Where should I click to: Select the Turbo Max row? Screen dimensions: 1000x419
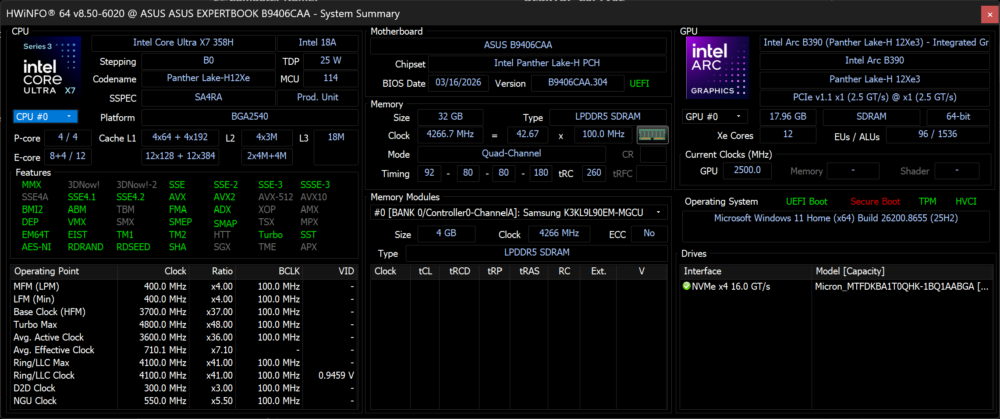[x=184, y=325]
